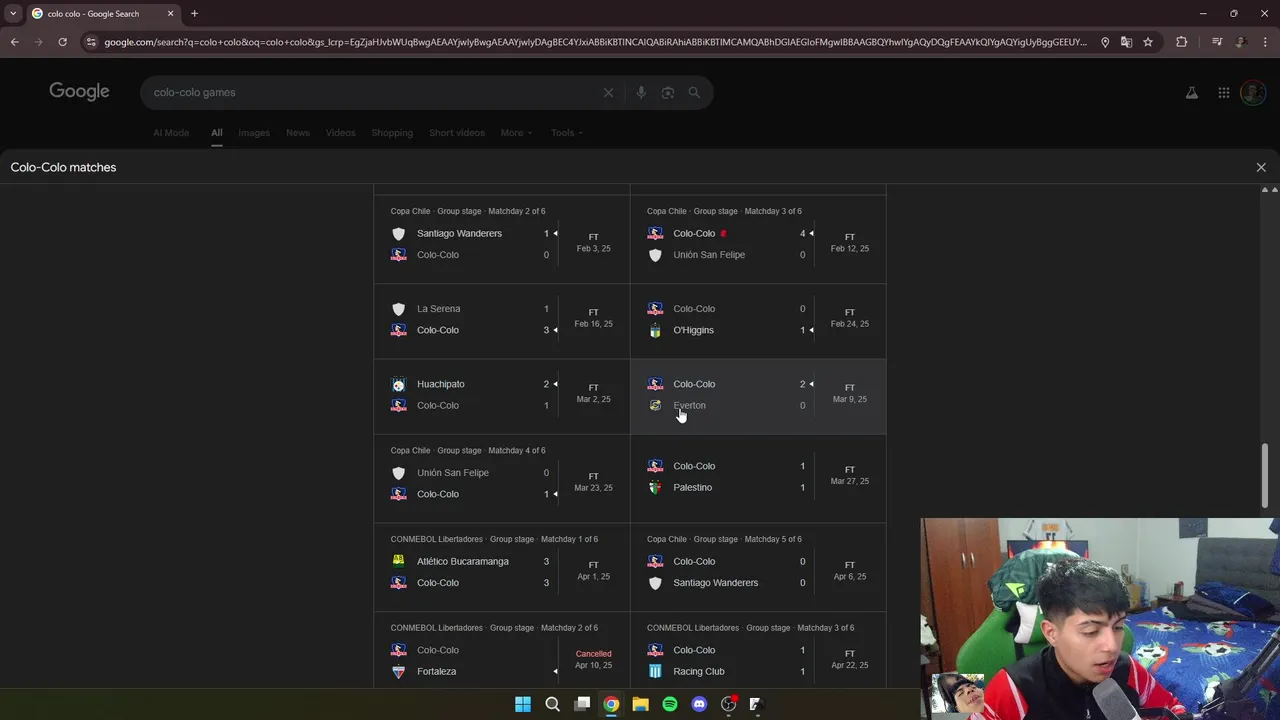Switch to Shopping tab
This screenshot has height=720, width=1280.
tap(392, 133)
